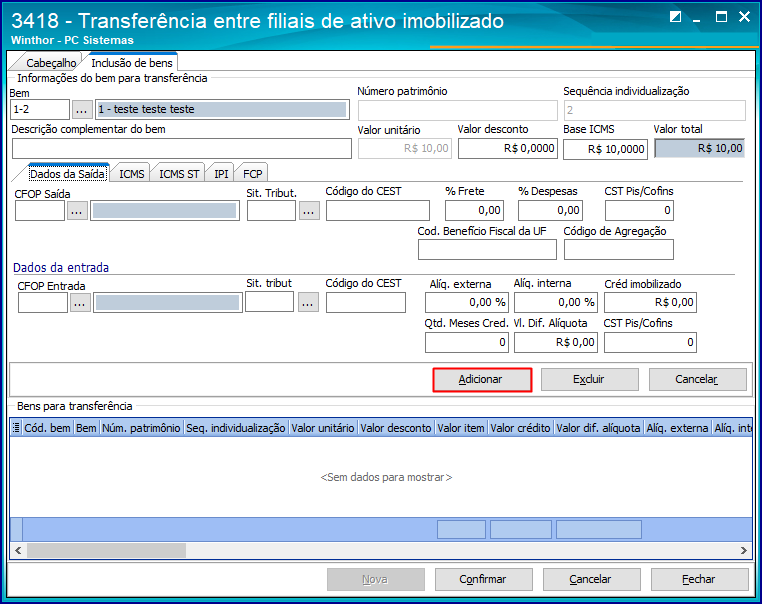Click the Fechar button
This screenshot has height=604, width=762.
(x=699, y=579)
